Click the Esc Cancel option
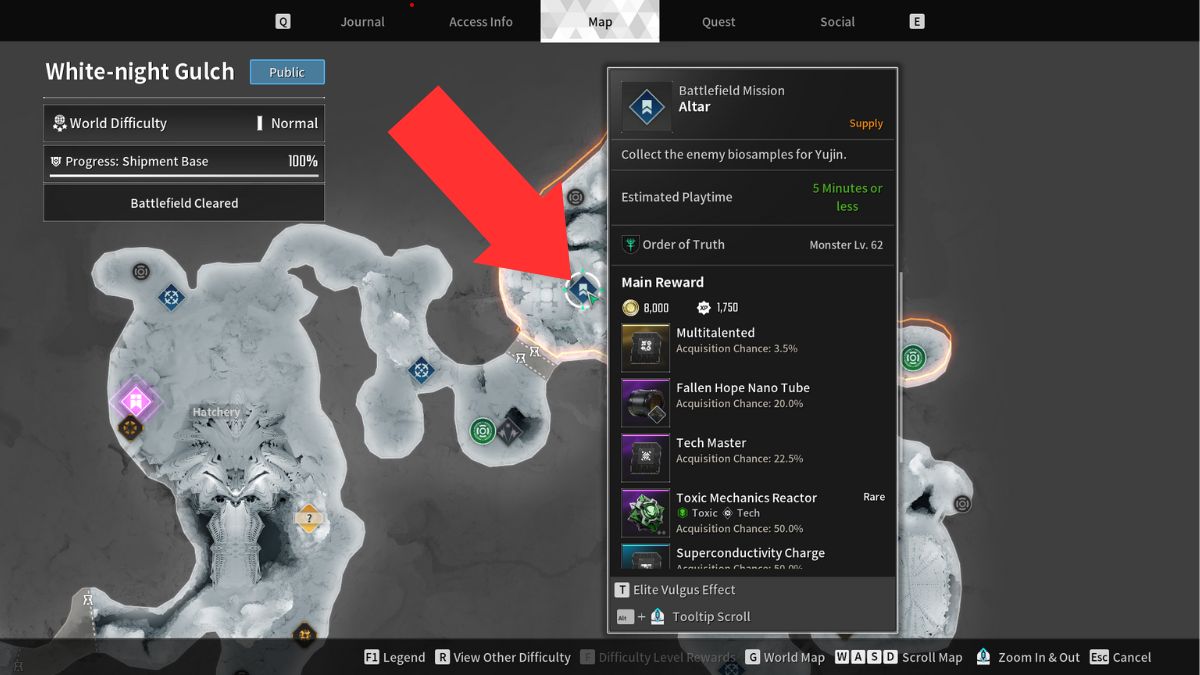This screenshot has width=1200, height=675. click(x=1121, y=657)
